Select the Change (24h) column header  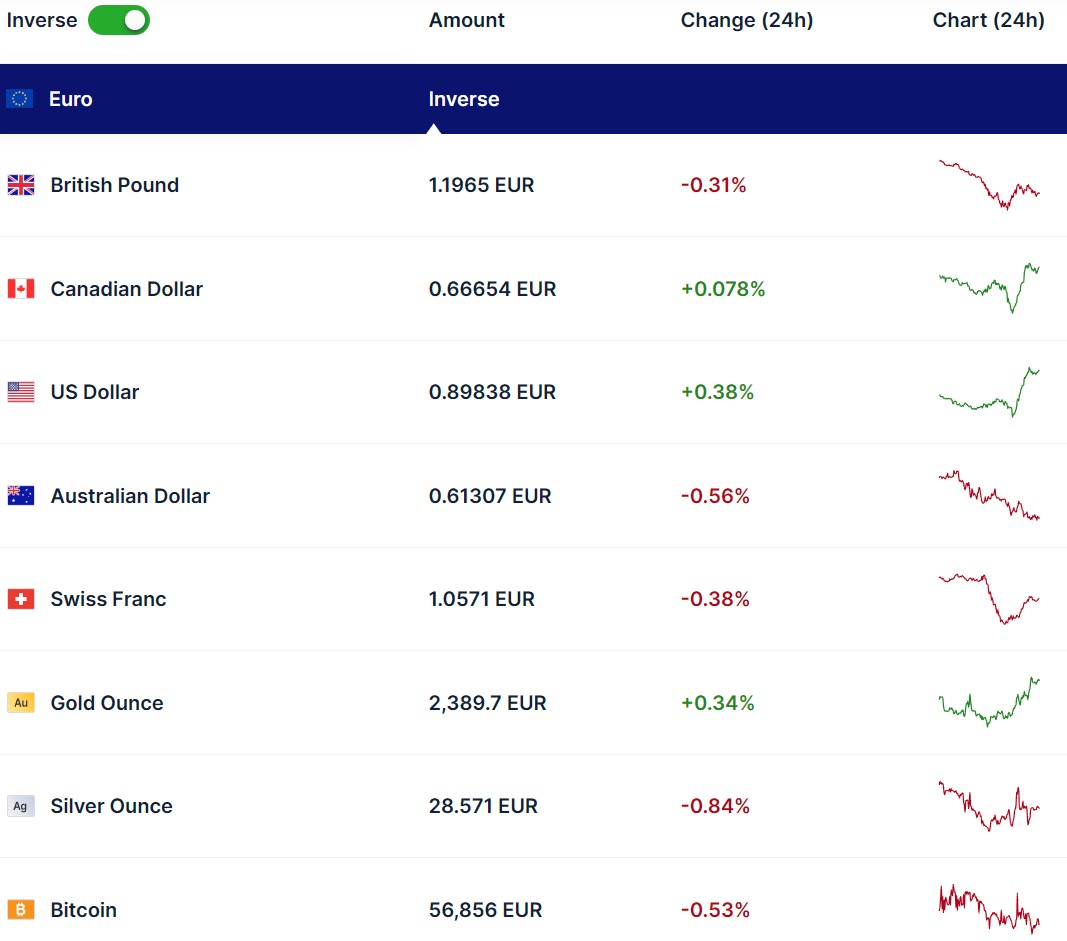coord(747,20)
